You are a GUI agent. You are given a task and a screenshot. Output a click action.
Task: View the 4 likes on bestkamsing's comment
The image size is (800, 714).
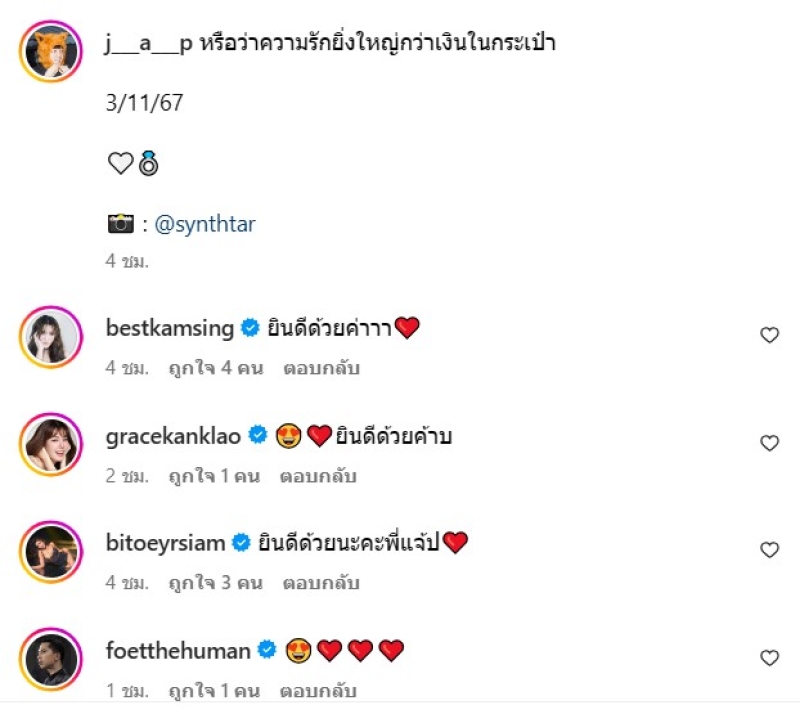coord(216,368)
